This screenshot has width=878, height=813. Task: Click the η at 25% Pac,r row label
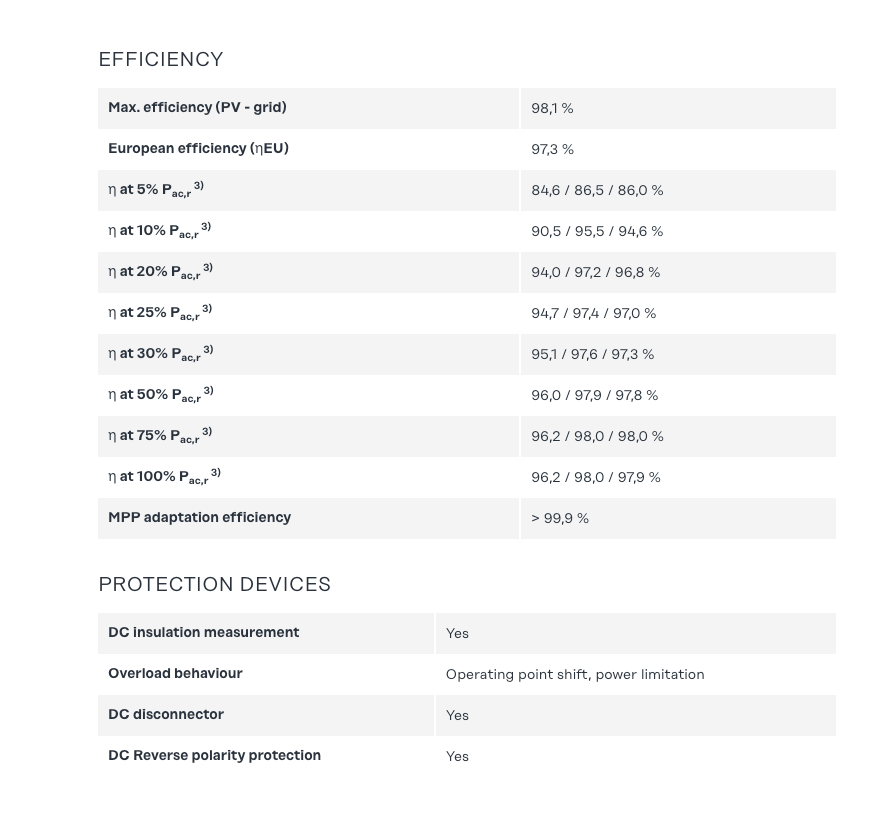point(160,313)
